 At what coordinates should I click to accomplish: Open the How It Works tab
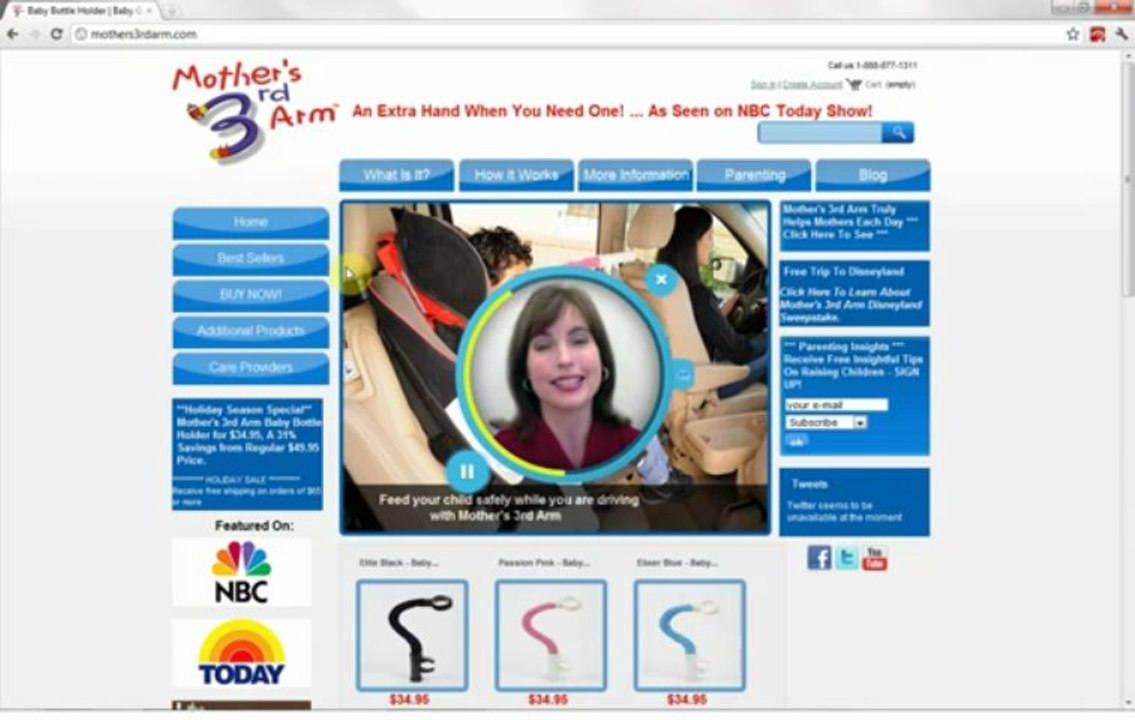point(516,175)
